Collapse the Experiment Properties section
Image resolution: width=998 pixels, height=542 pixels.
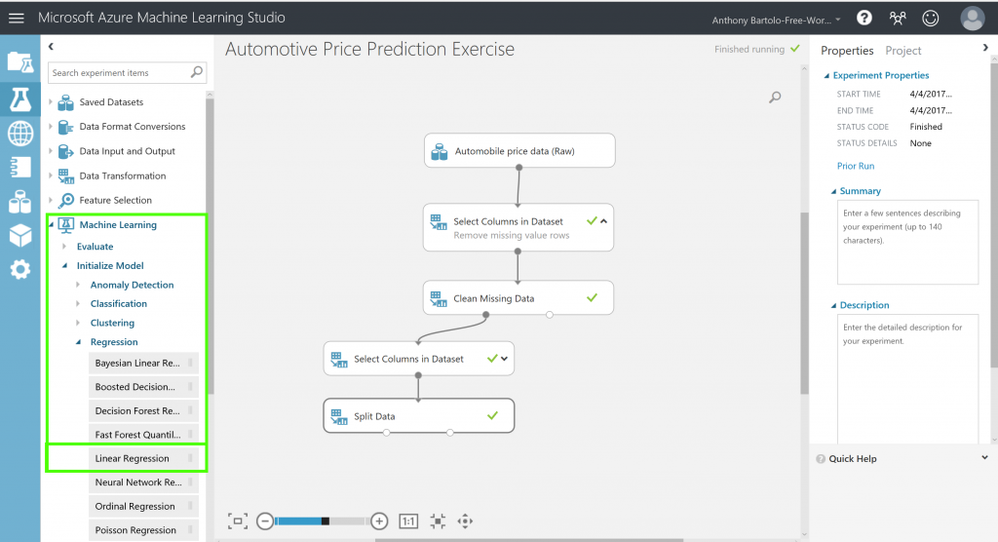(827, 76)
